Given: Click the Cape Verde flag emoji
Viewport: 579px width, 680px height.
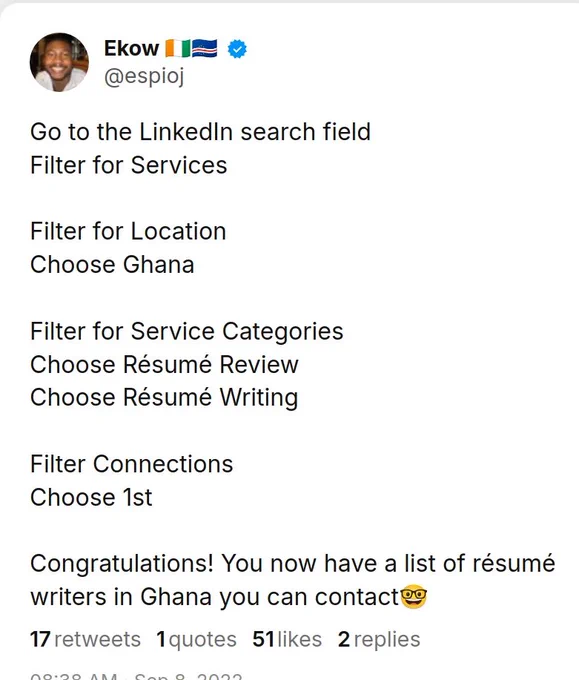Looking at the screenshot, I should (x=204, y=48).
